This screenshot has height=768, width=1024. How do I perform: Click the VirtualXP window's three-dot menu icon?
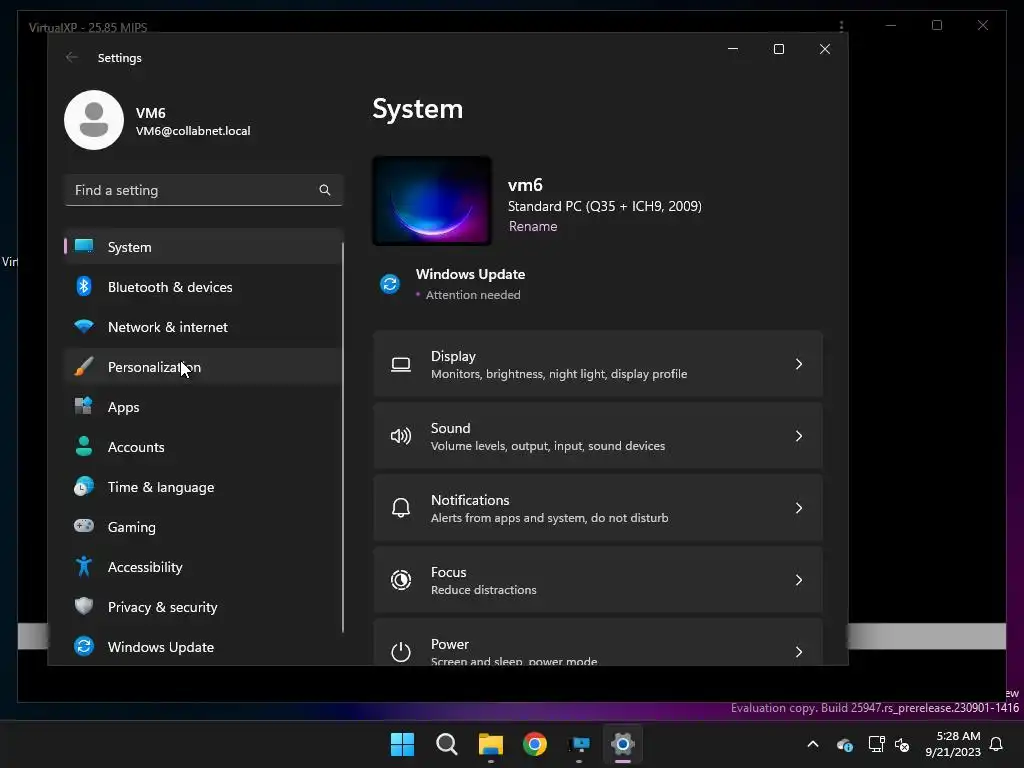tap(841, 26)
